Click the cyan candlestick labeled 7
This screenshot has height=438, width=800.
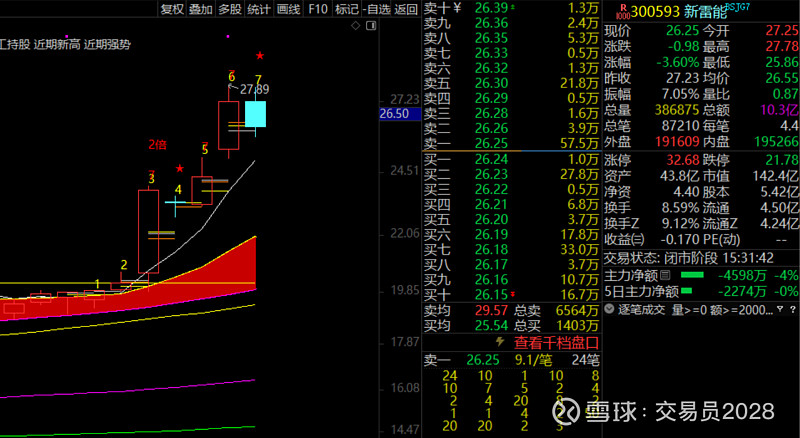point(256,113)
